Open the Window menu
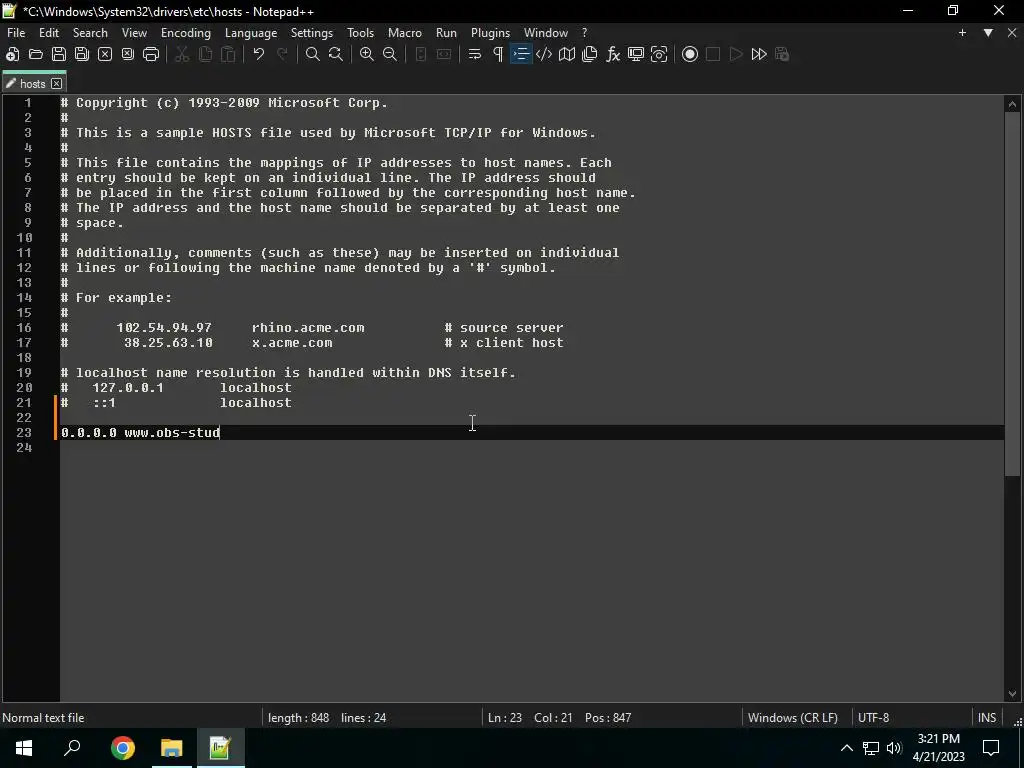1024x768 pixels. click(545, 33)
